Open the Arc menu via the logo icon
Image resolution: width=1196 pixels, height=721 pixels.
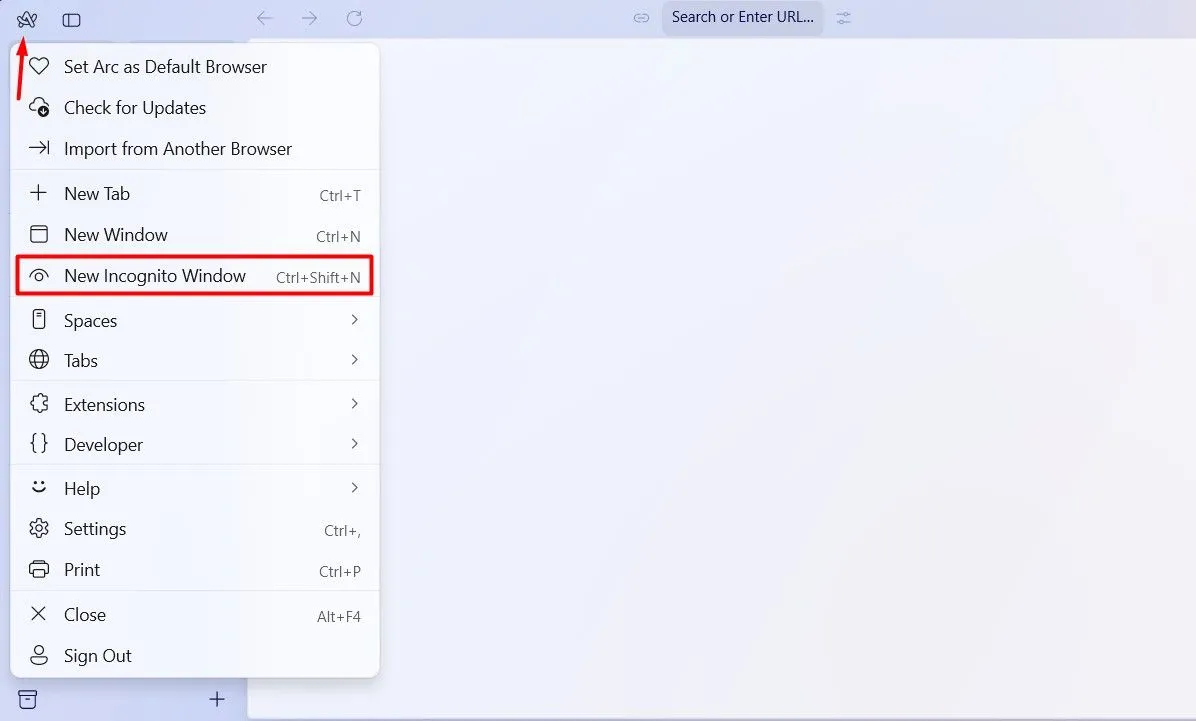click(27, 19)
